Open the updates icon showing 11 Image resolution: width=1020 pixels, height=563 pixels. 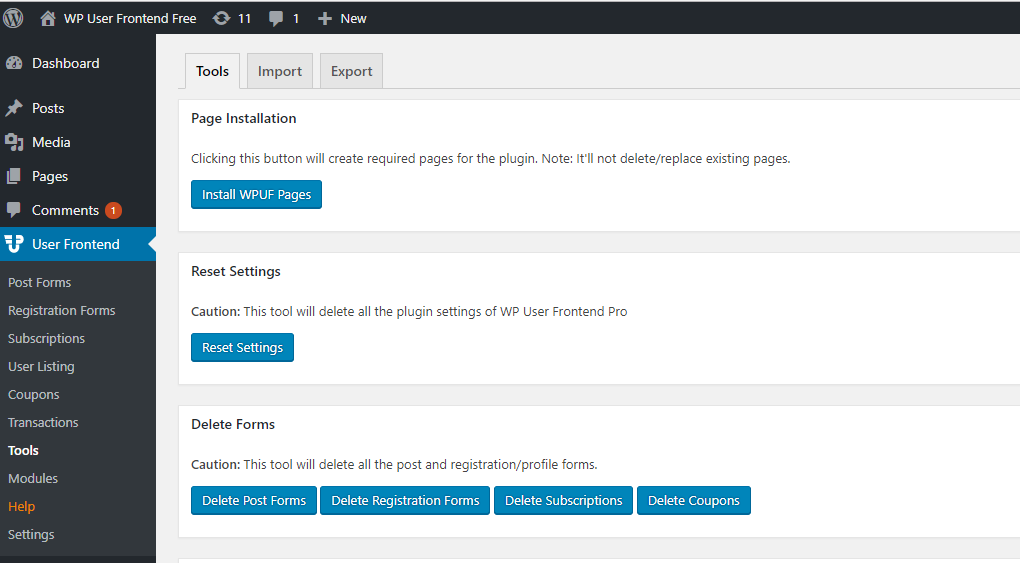[x=221, y=18]
